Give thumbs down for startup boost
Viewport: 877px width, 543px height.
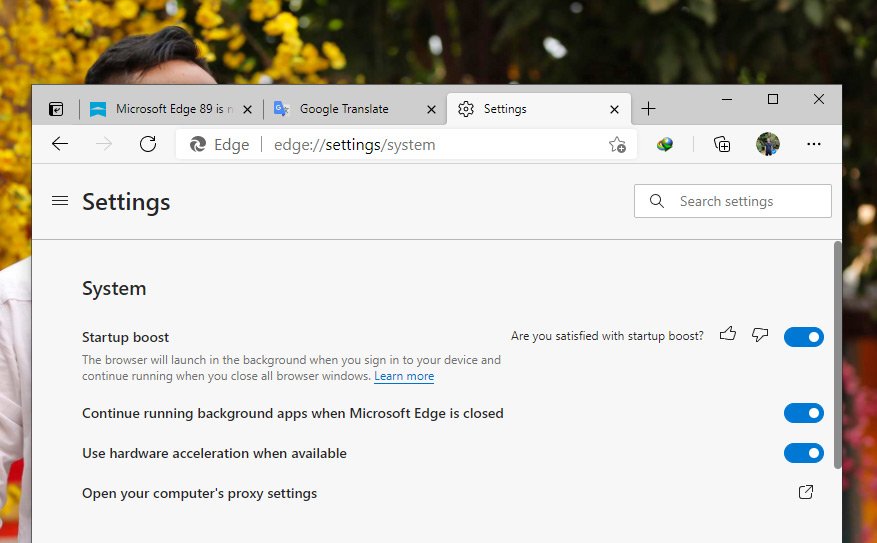click(x=760, y=334)
